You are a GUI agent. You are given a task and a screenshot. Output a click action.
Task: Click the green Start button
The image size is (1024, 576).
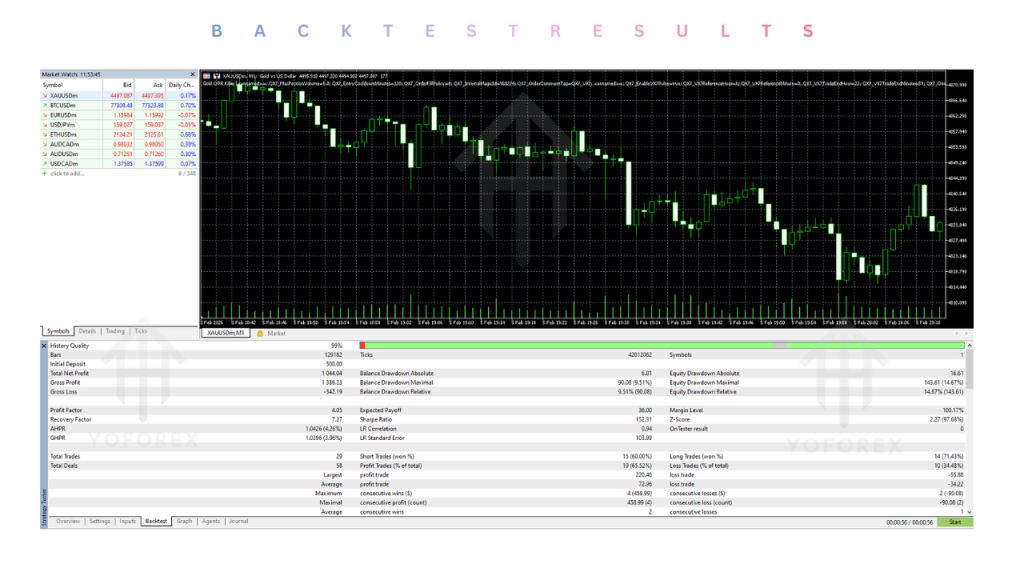(955, 522)
